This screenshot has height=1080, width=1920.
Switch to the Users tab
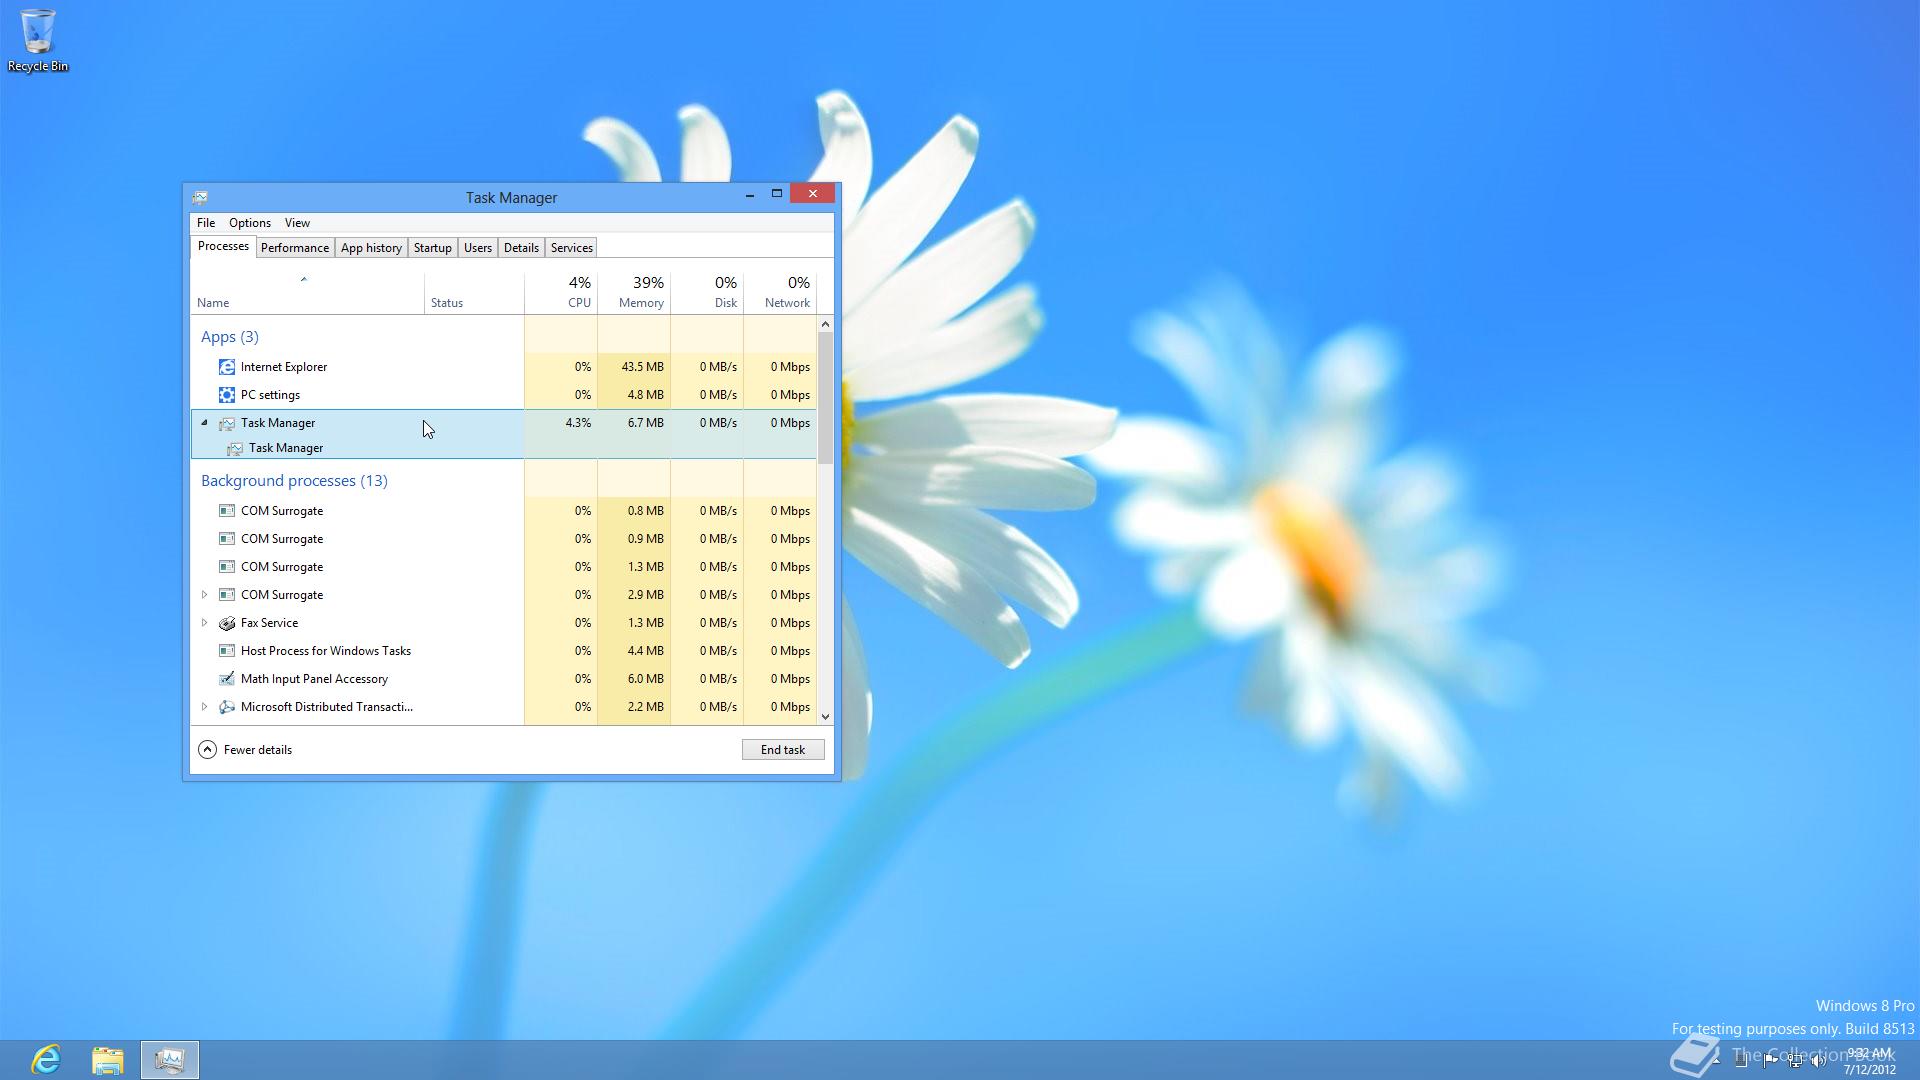click(x=478, y=248)
